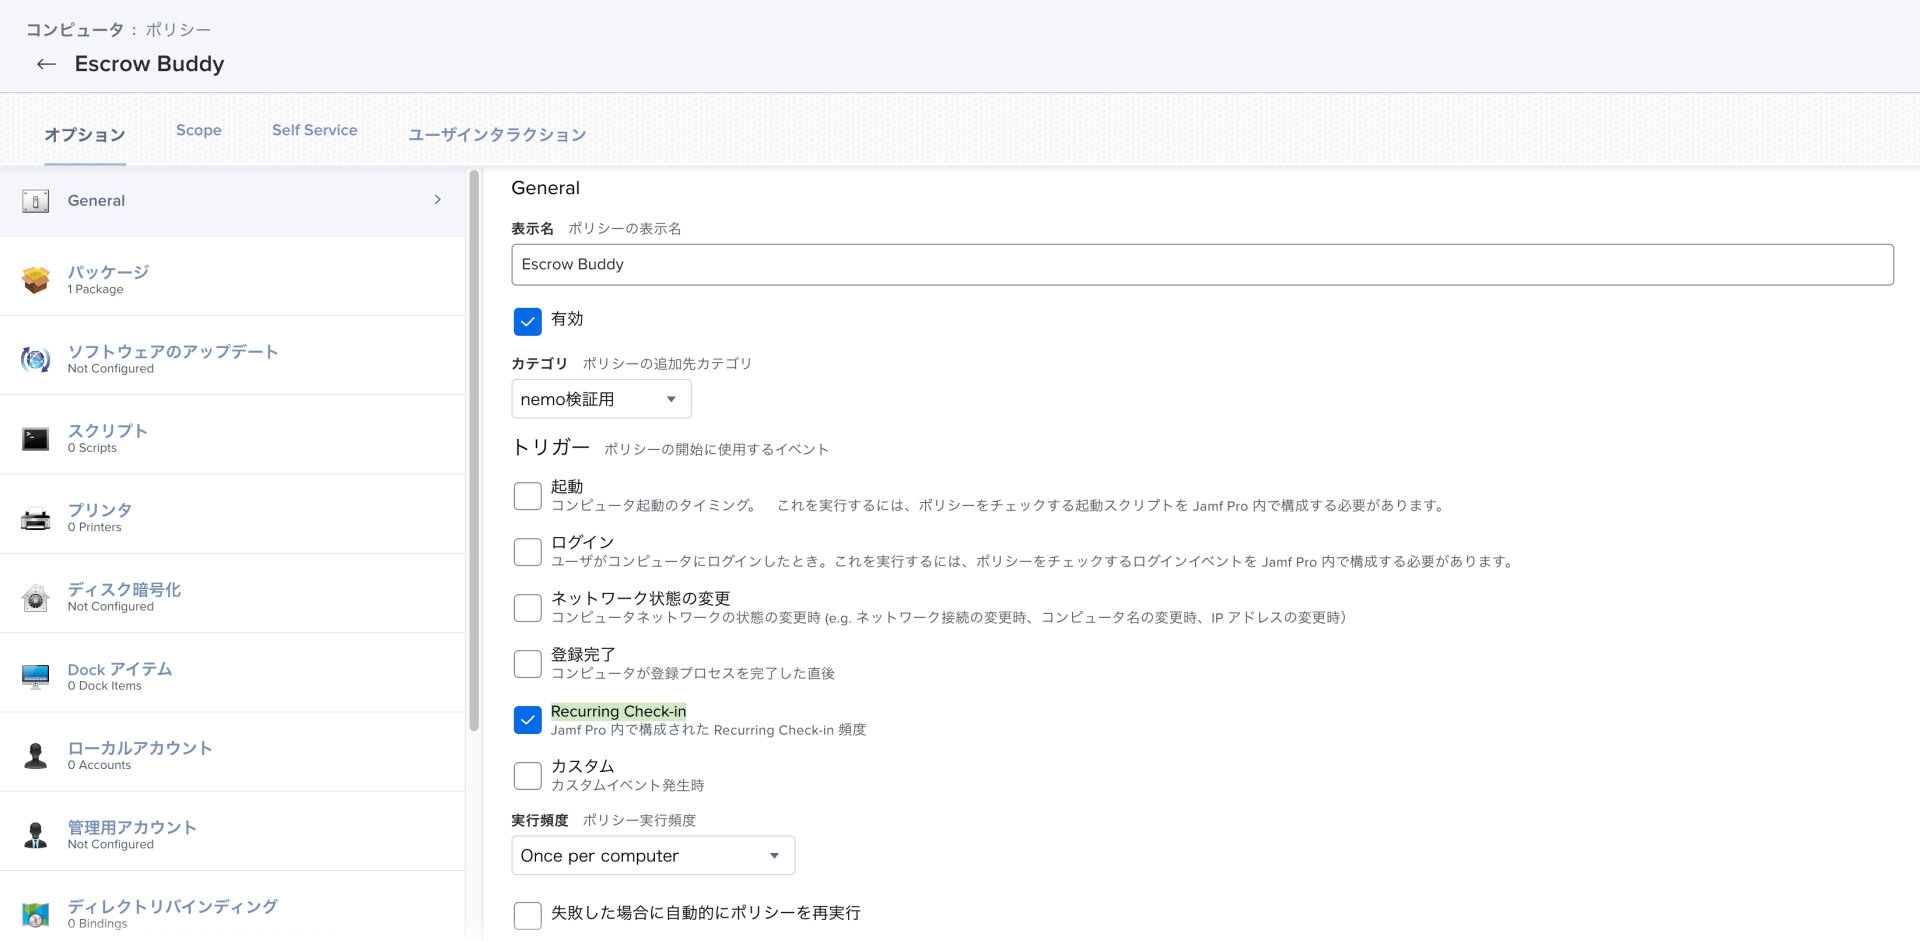The width and height of the screenshot is (1920, 941).
Task: Open ディスク暗号化 via the lock icon
Action: click(35, 597)
